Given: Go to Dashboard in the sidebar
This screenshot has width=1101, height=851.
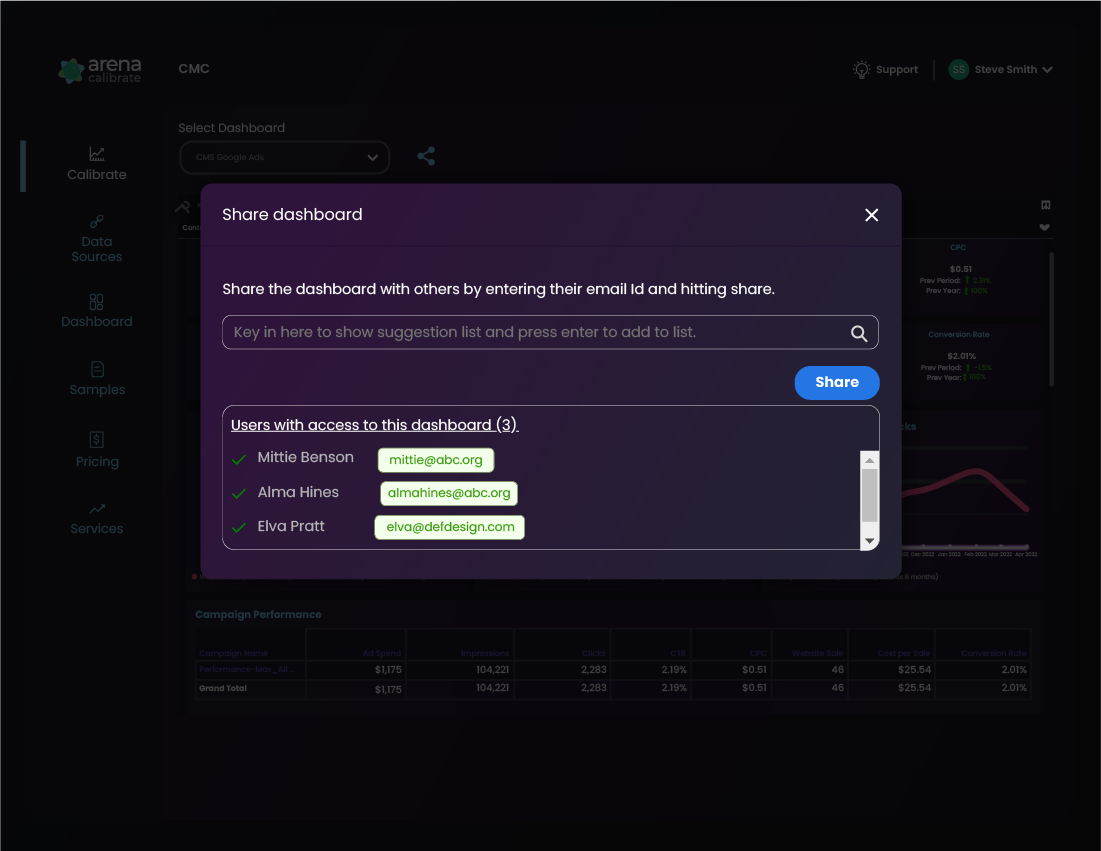Looking at the screenshot, I should tap(97, 312).
